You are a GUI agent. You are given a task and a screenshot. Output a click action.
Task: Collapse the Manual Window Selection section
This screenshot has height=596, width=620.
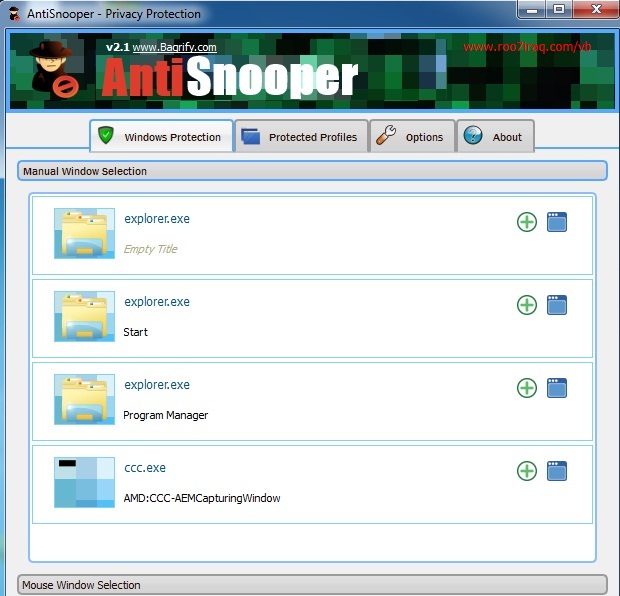pos(312,171)
